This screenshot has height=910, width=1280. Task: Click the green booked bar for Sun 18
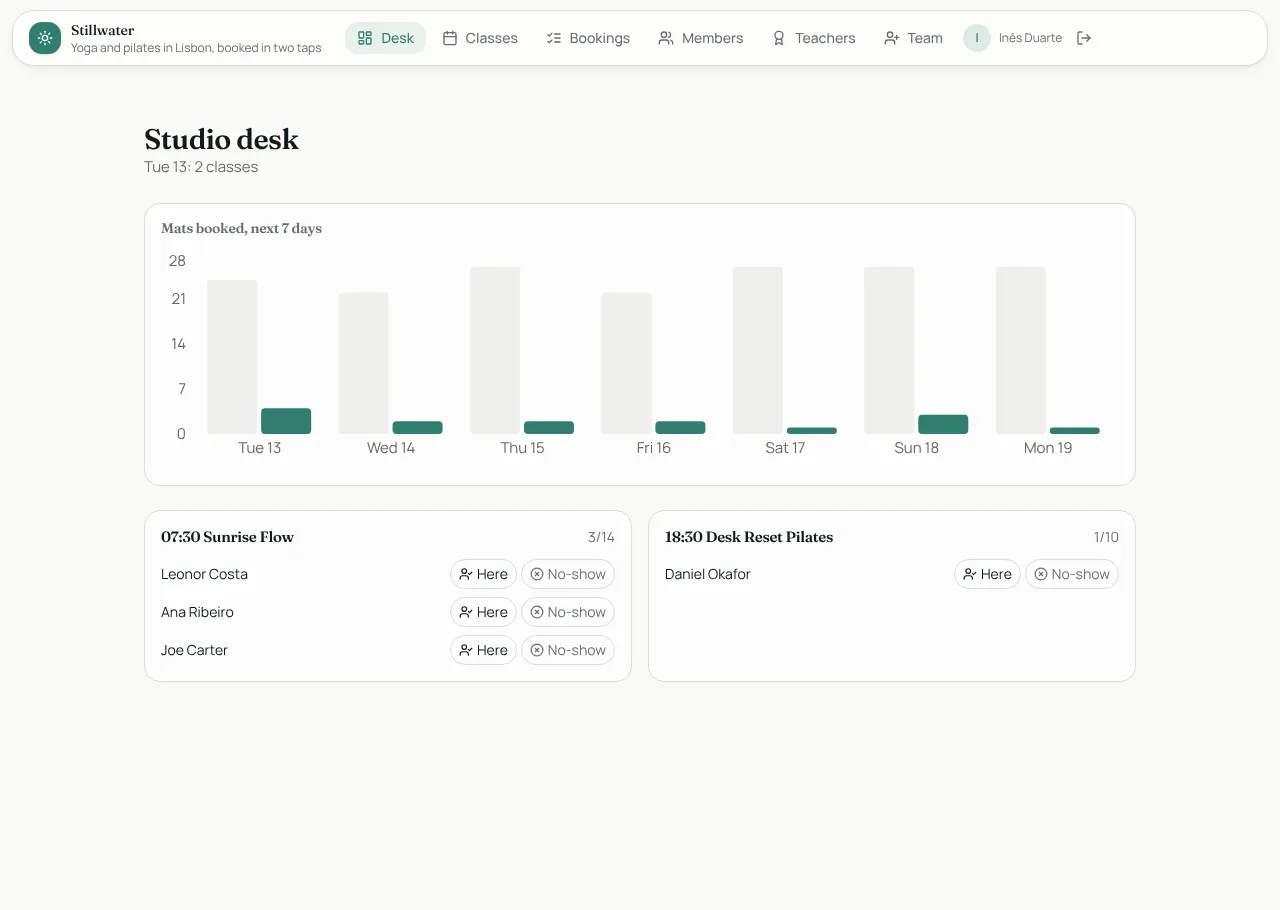[943, 424]
